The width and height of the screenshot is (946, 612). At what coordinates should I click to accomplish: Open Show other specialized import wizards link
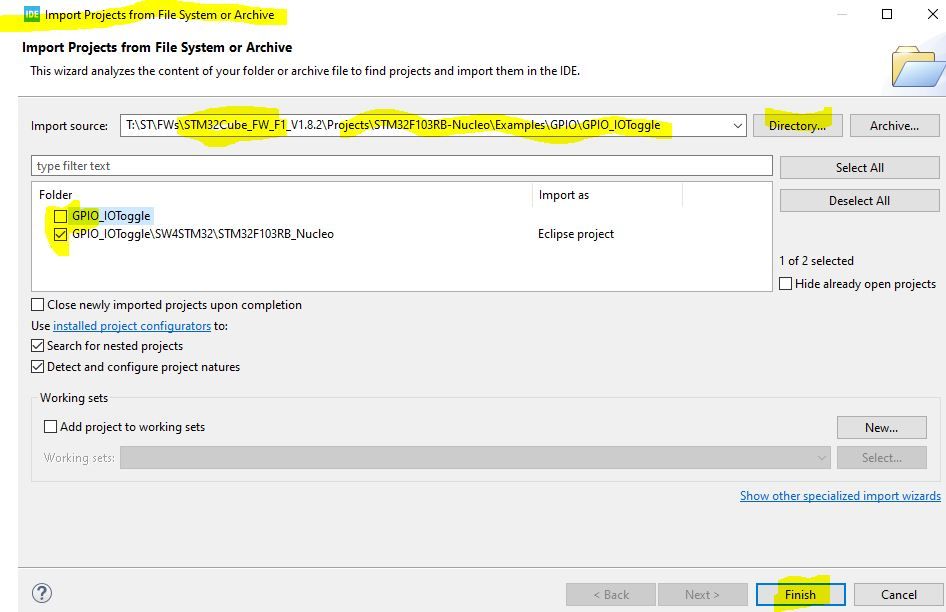pos(840,496)
